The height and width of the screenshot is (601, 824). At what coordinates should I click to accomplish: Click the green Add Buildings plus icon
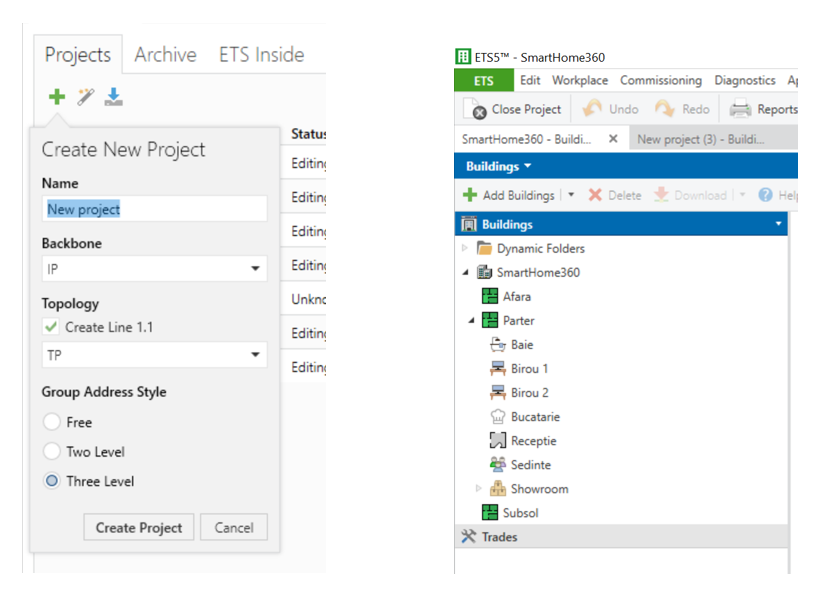click(469, 195)
